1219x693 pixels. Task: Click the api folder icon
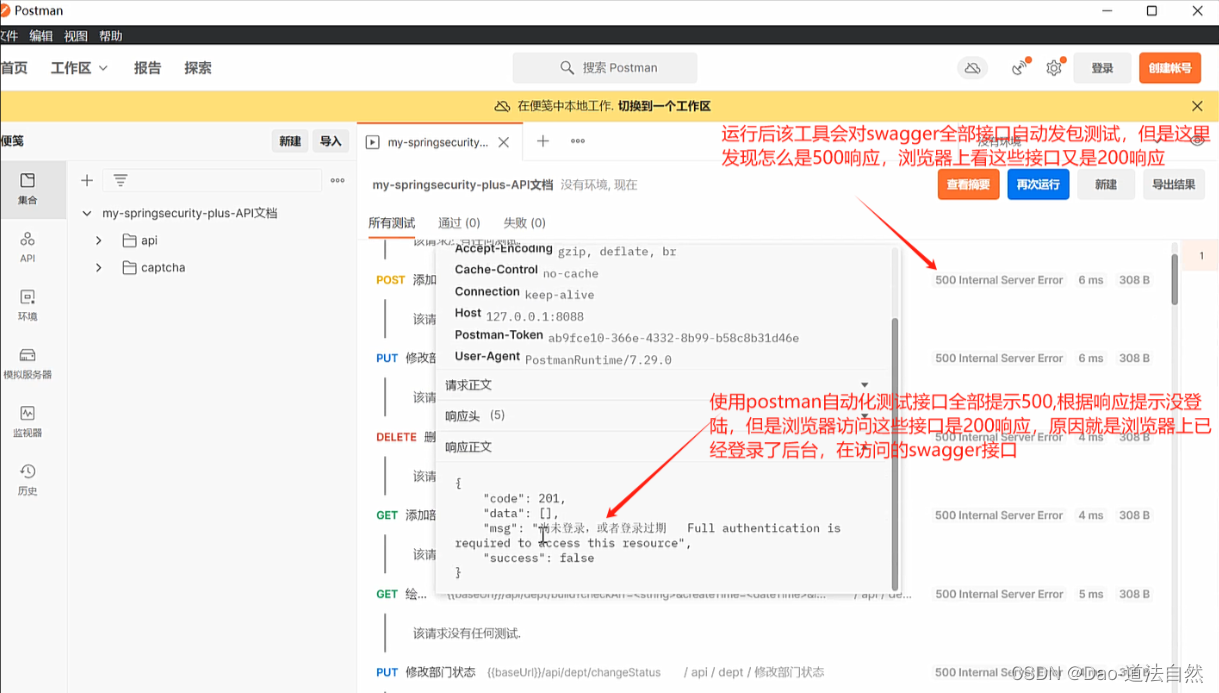click(x=129, y=241)
